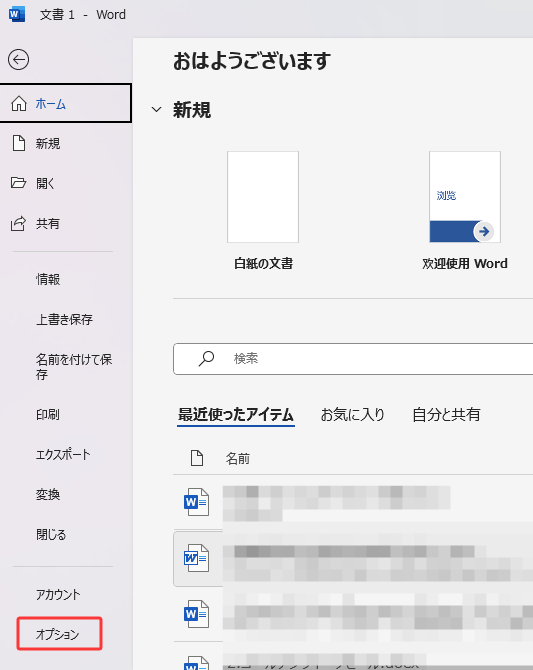Click the back arrow circle button

pyautogui.click(x=18, y=59)
